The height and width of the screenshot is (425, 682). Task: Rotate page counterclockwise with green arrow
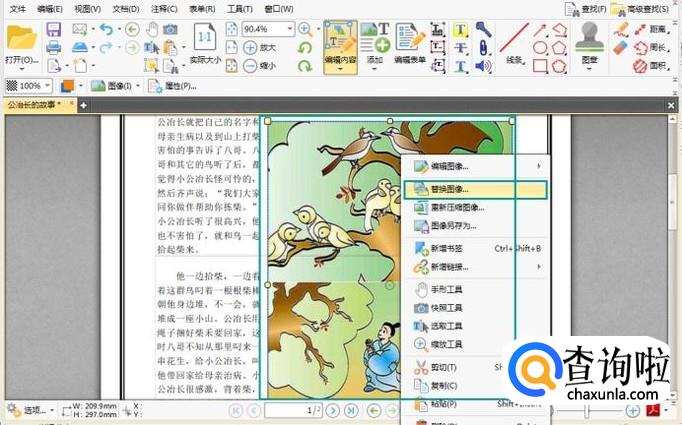[305, 47]
